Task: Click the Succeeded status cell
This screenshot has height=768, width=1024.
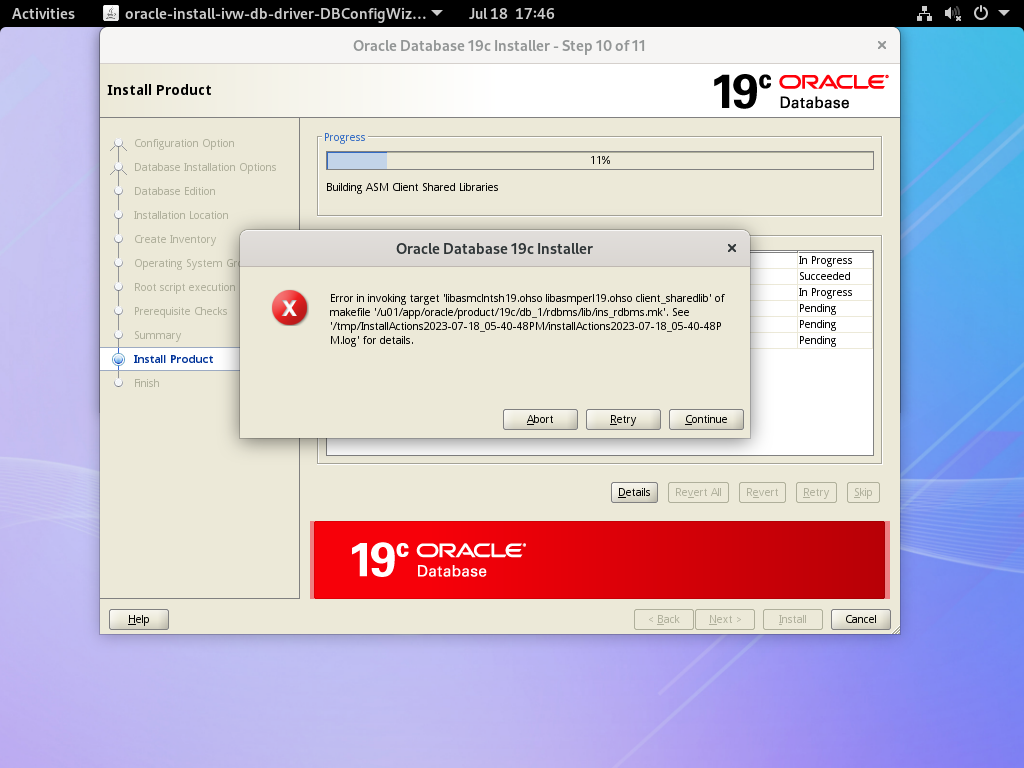Action: click(835, 276)
